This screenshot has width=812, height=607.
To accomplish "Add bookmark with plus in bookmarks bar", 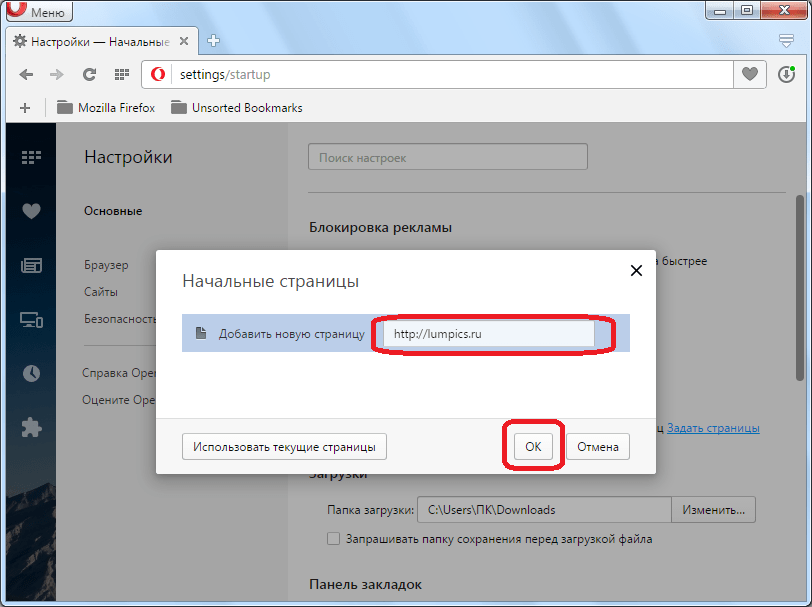I will pos(25,108).
